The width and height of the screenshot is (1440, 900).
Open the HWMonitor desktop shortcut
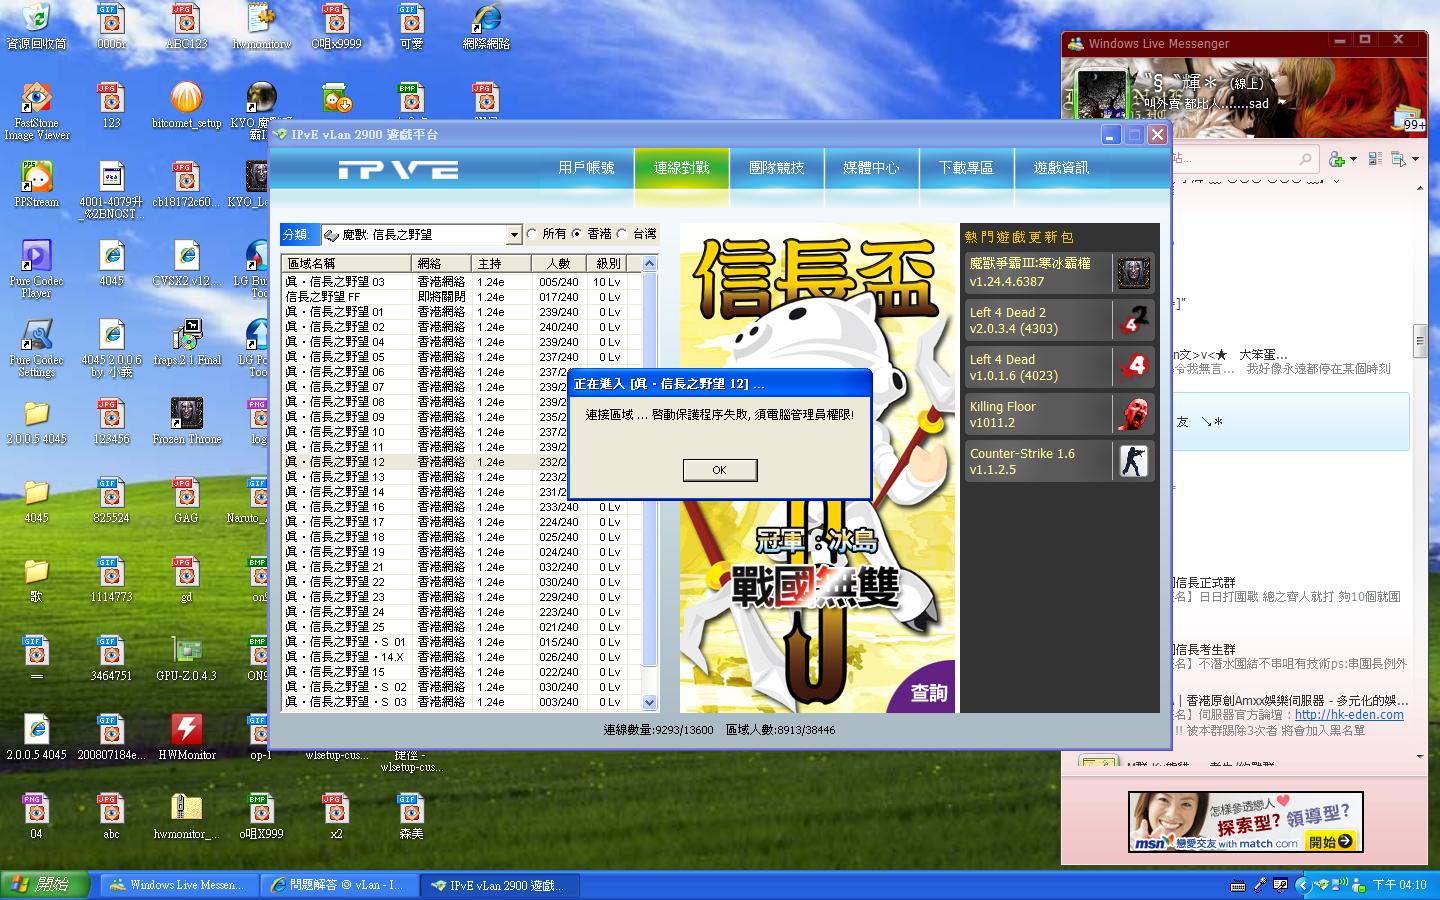186,731
